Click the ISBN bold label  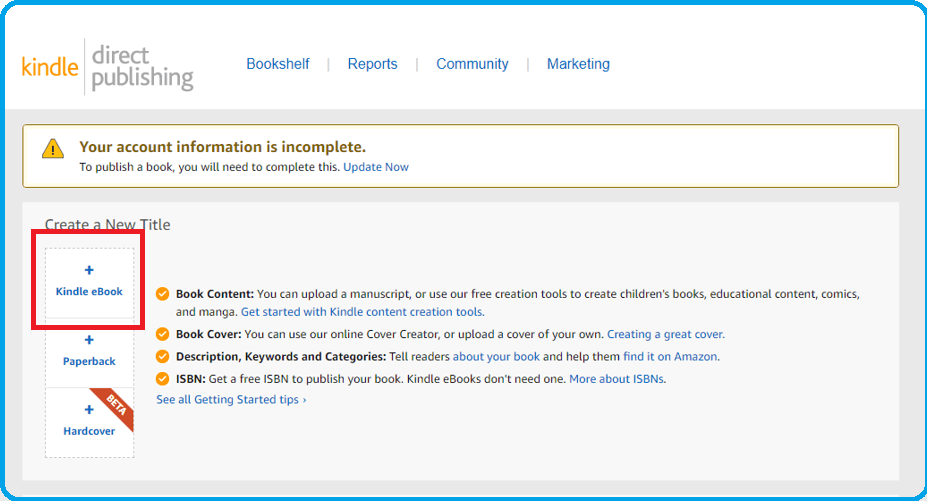point(190,379)
